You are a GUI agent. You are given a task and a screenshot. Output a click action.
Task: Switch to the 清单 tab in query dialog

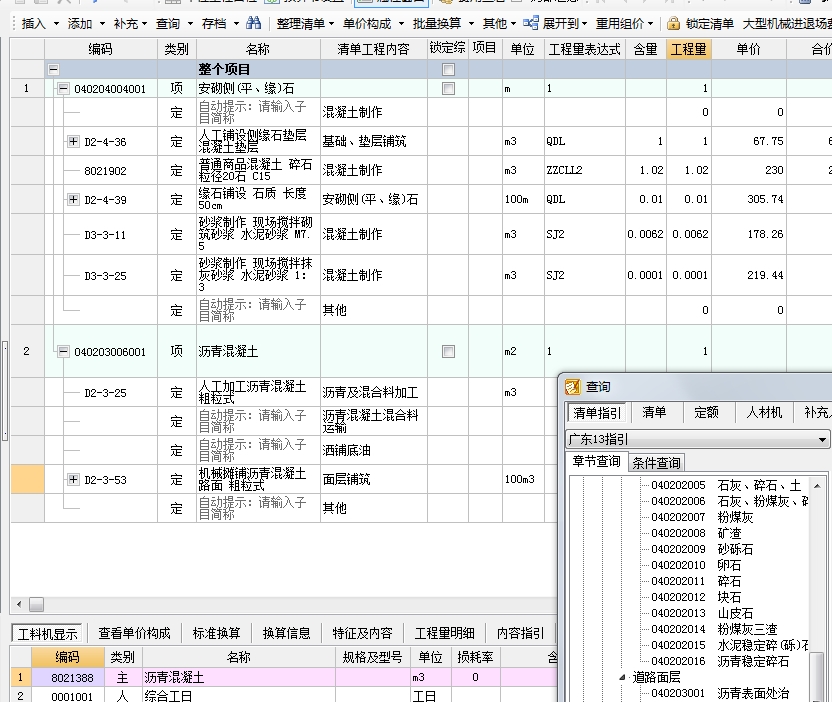(654, 412)
